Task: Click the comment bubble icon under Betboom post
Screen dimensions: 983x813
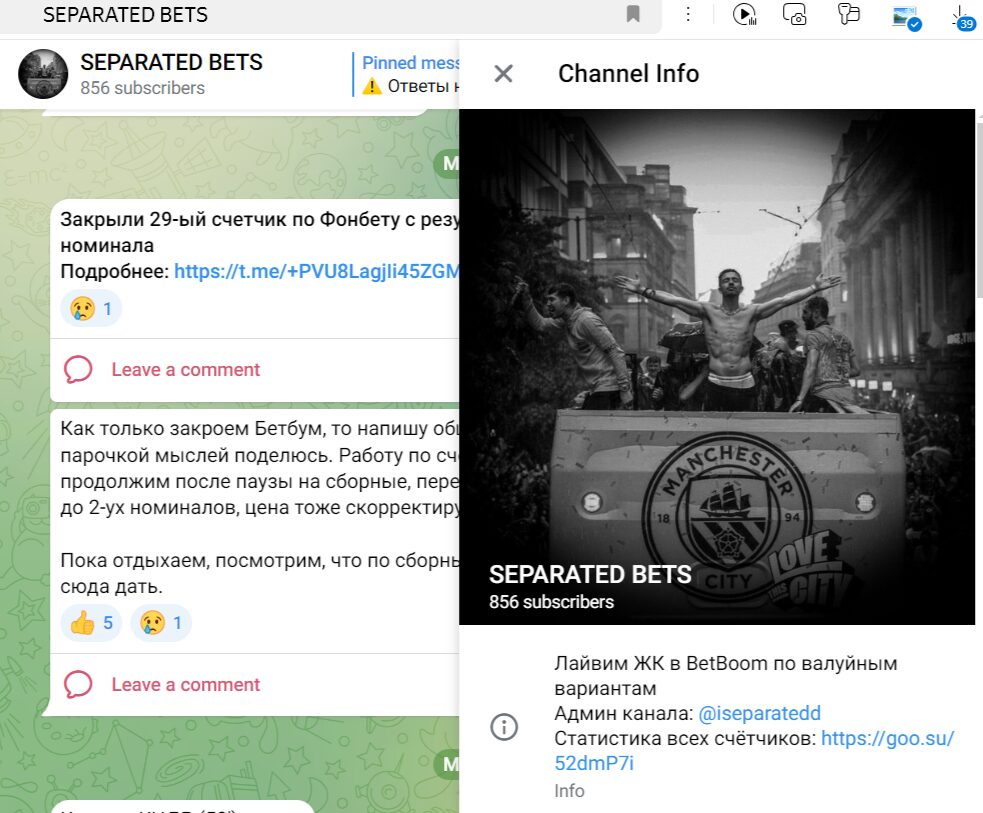Action: [78, 684]
